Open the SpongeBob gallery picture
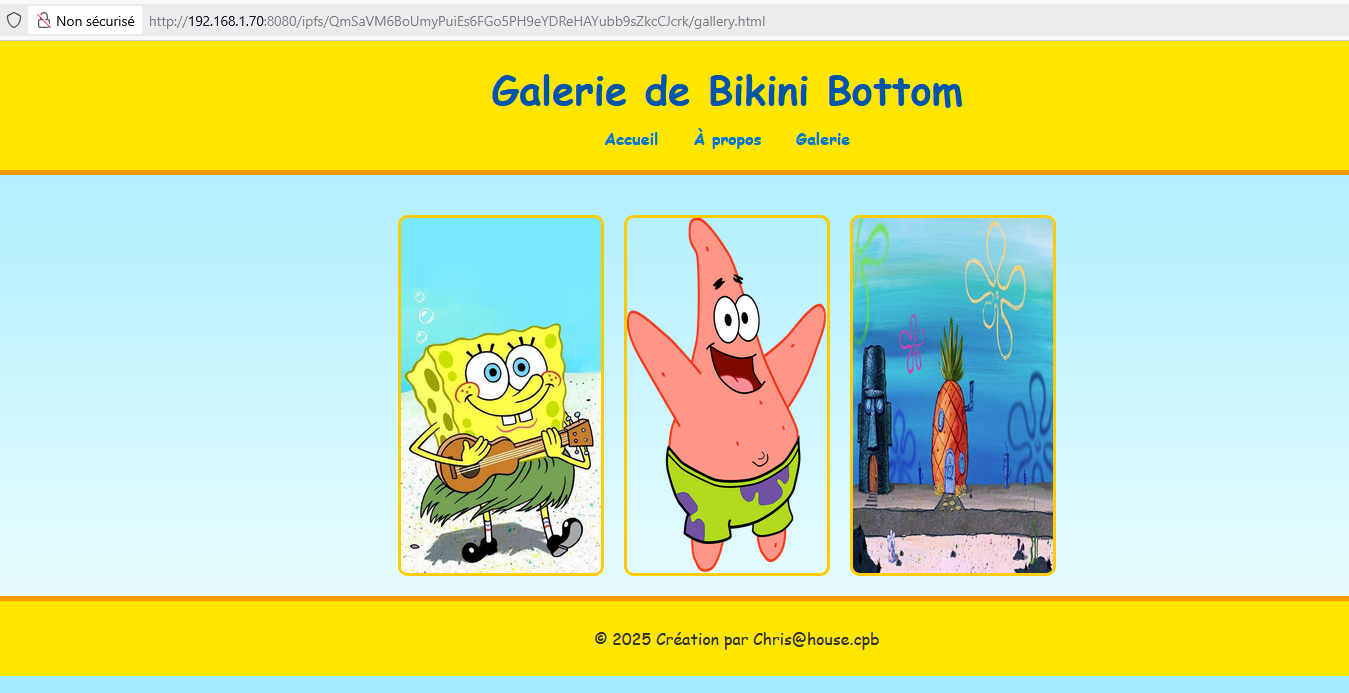The width and height of the screenshot is (1349, 693). point(501,395)
